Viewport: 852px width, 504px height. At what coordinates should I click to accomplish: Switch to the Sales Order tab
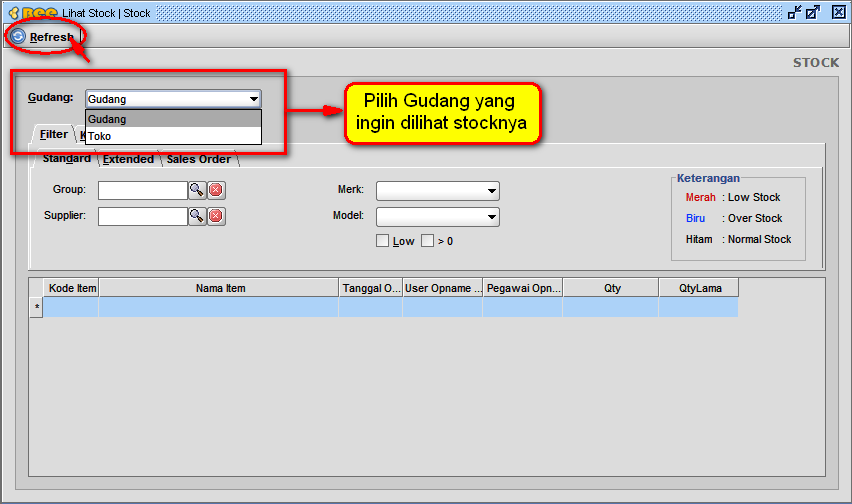coord(198,159)
